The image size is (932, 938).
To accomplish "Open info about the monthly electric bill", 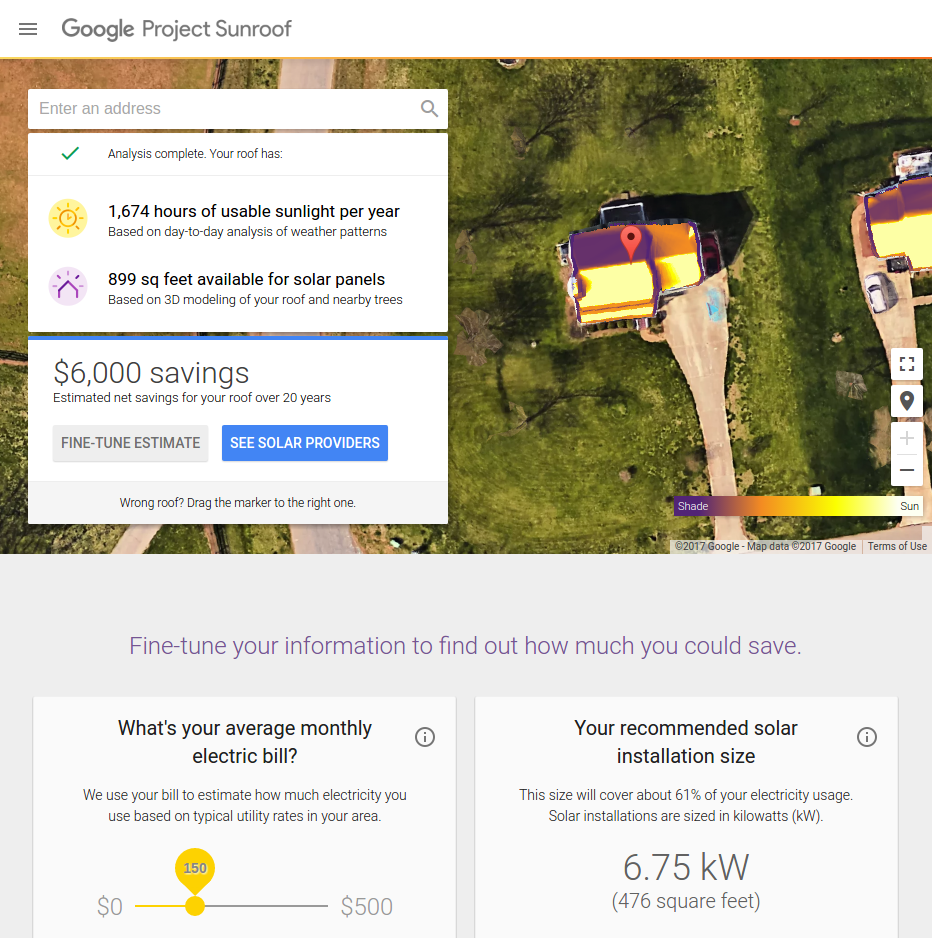I will [x=425, y=737].
